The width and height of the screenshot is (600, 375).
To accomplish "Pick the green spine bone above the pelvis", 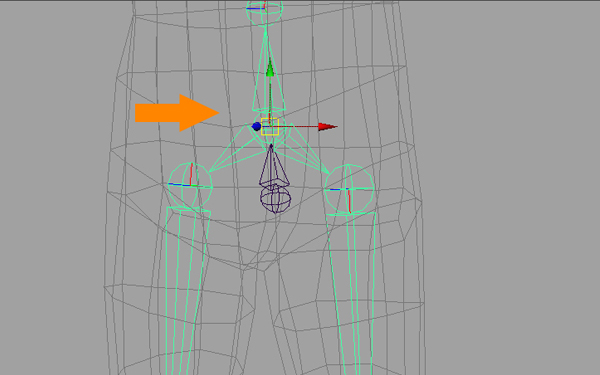I will [268, 71].
